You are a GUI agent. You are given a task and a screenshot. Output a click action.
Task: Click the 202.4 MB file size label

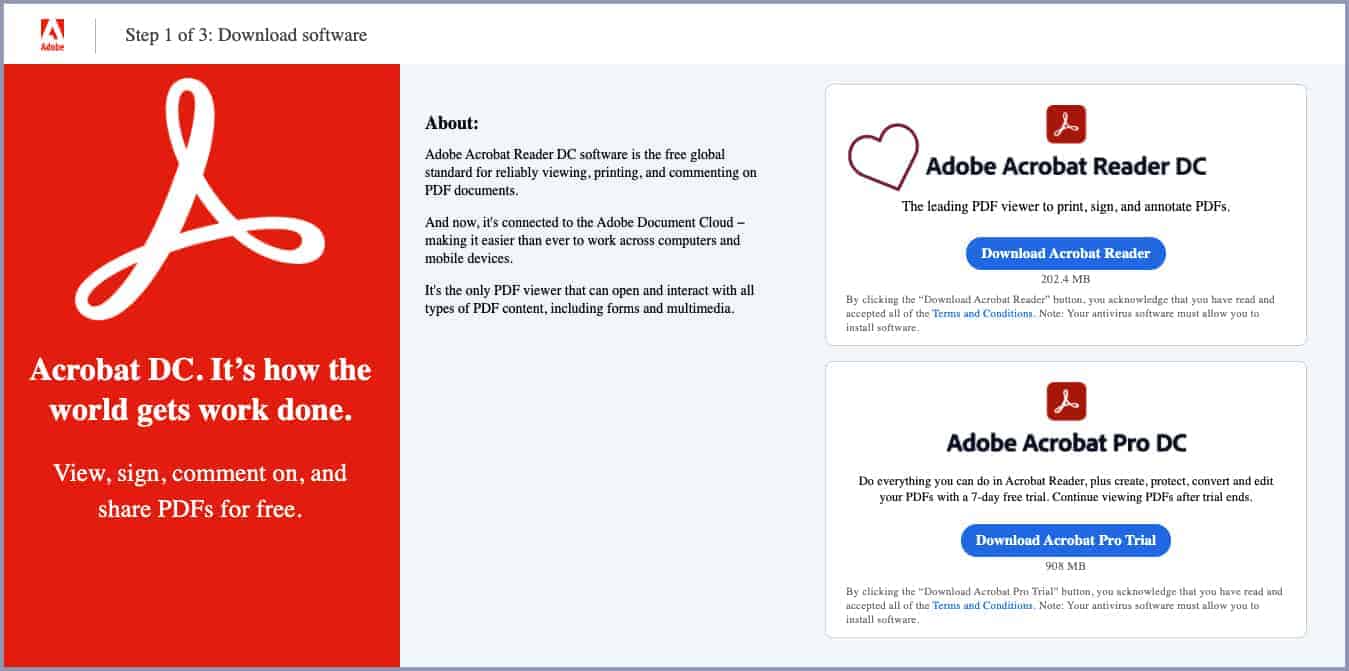[x=1065, y=280]
